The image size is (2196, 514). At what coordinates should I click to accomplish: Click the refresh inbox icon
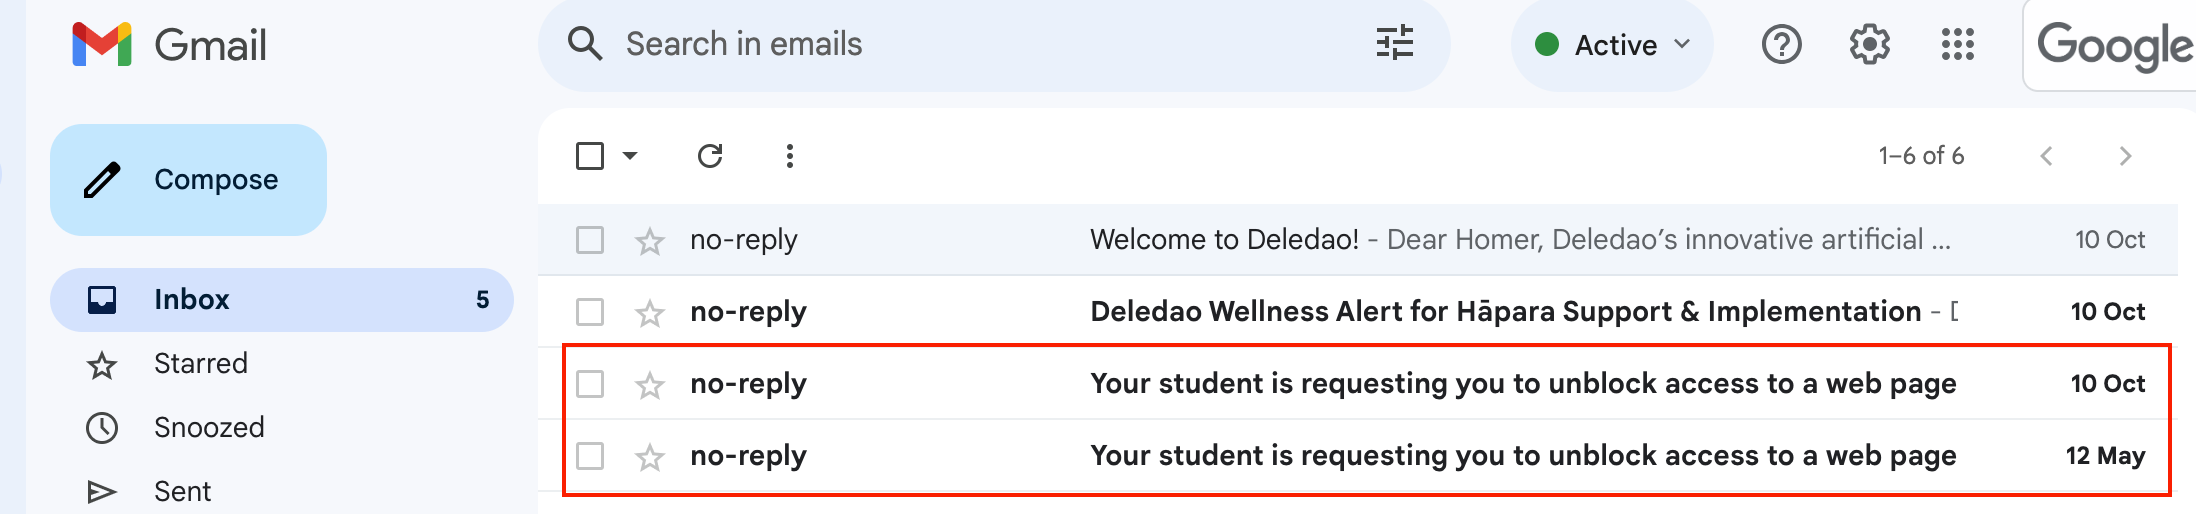pos(710,156)
